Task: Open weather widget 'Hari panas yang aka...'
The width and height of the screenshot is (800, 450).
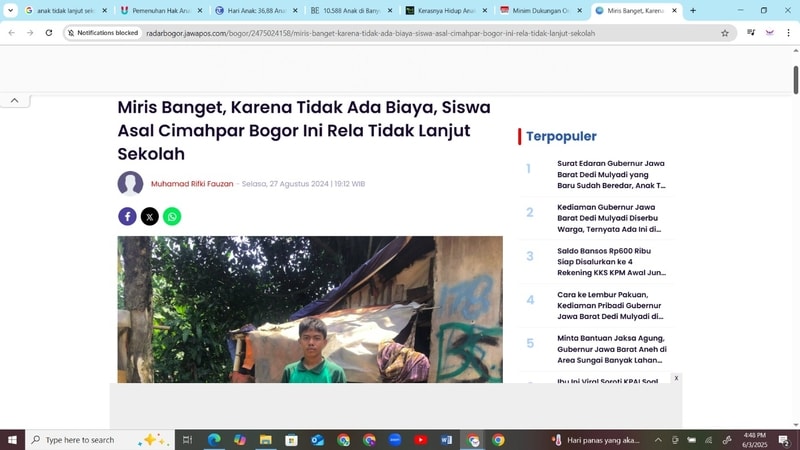Action: tap(595, 440)
